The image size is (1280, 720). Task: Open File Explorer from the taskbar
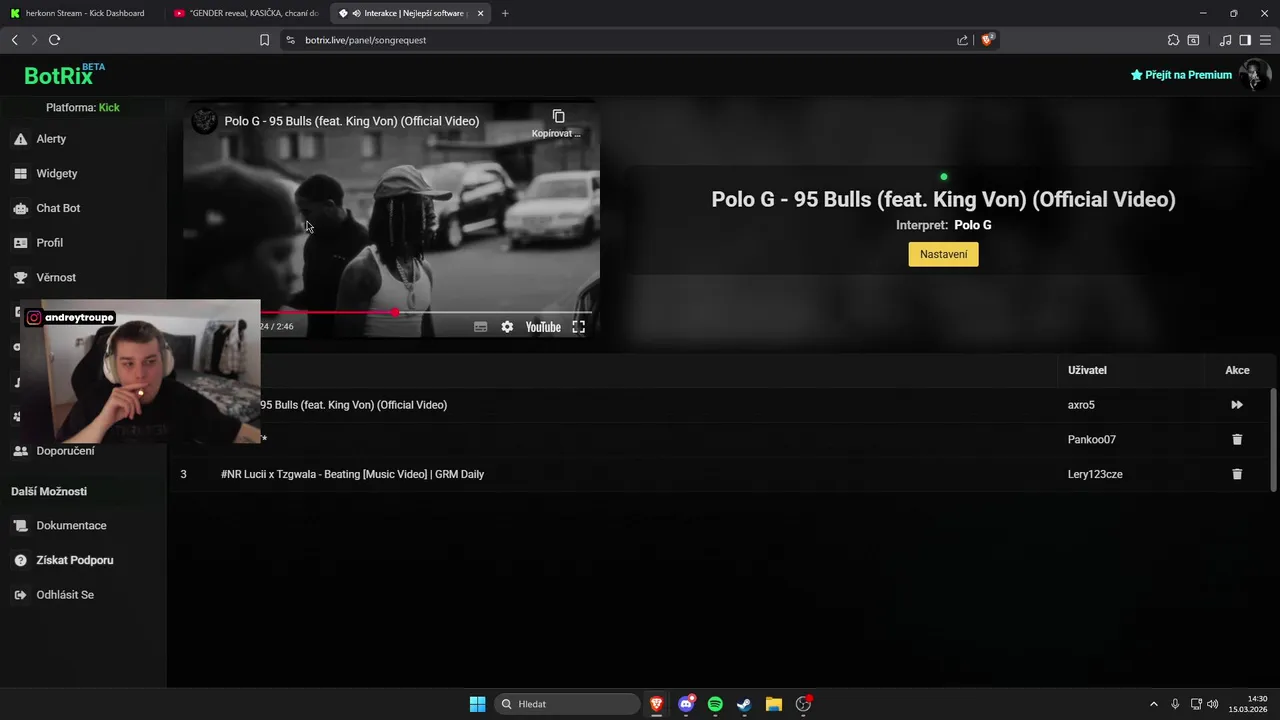(773, 704)
